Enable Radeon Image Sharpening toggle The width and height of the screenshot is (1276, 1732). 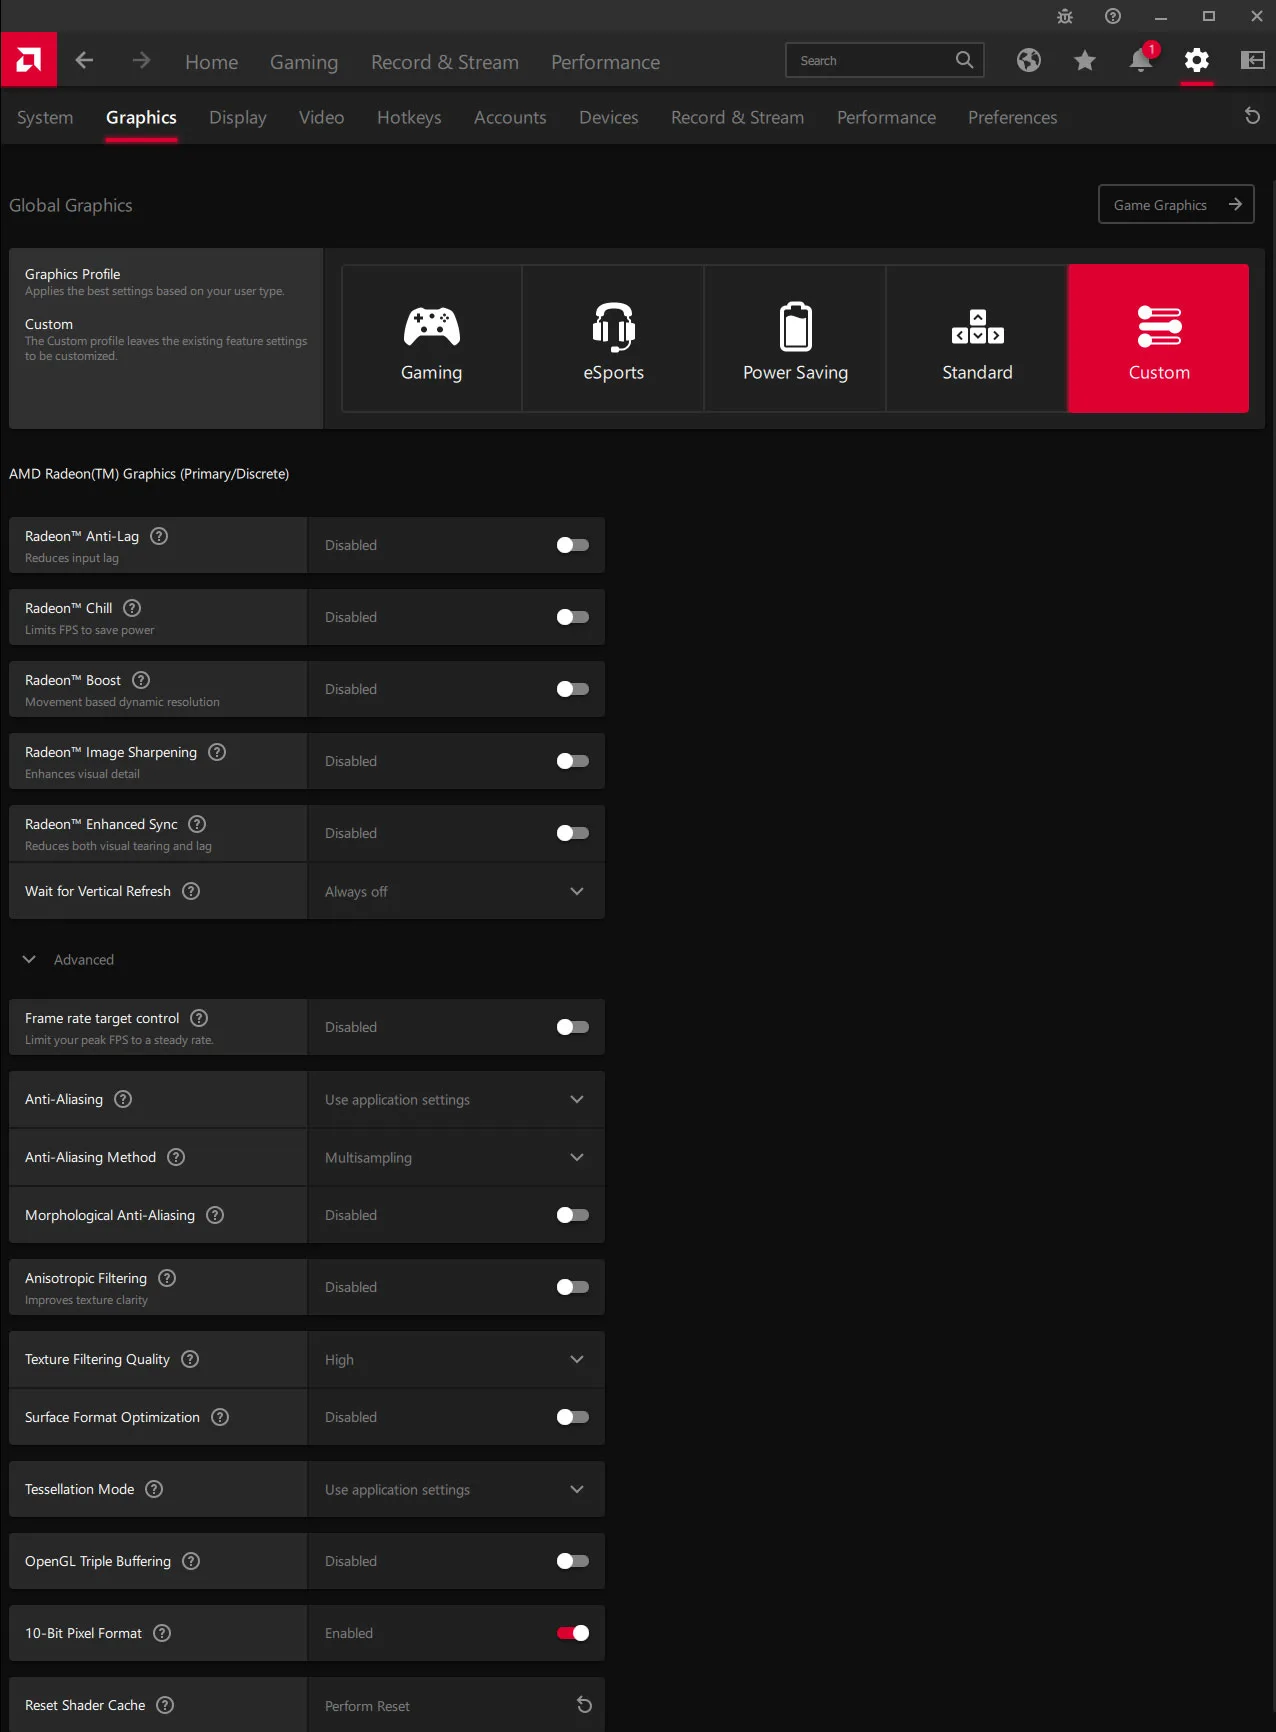[x=573, y=761]
